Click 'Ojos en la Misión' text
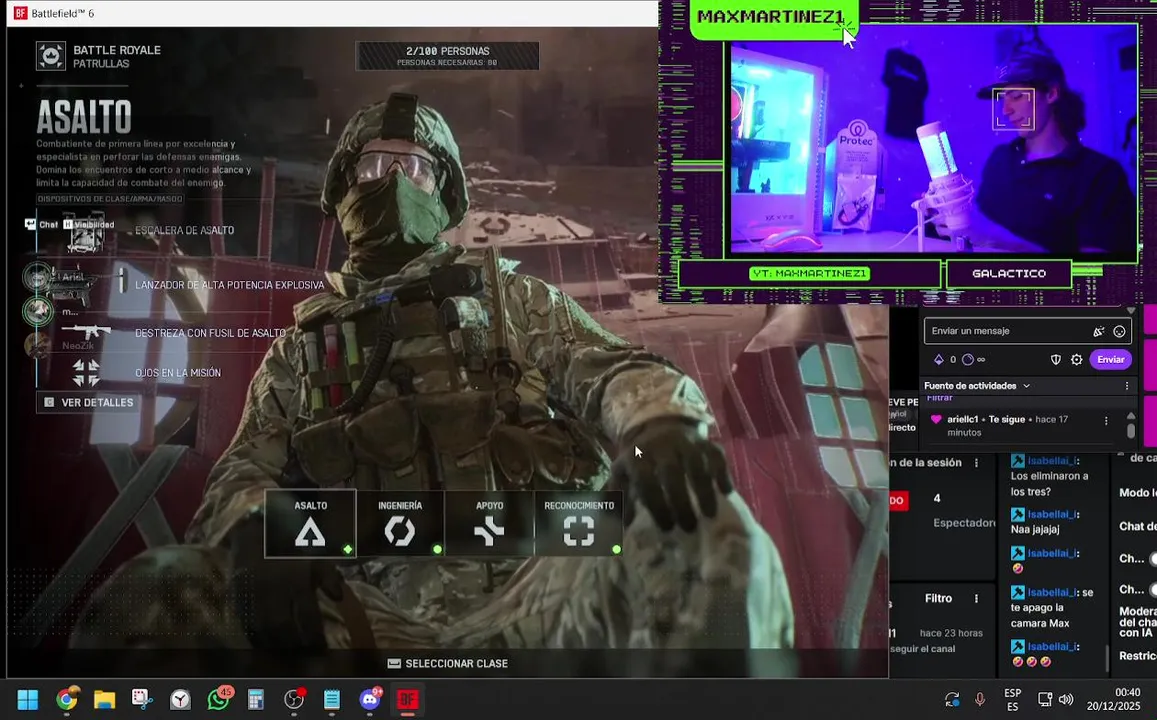1157x720 pixels. click(178, 373)
